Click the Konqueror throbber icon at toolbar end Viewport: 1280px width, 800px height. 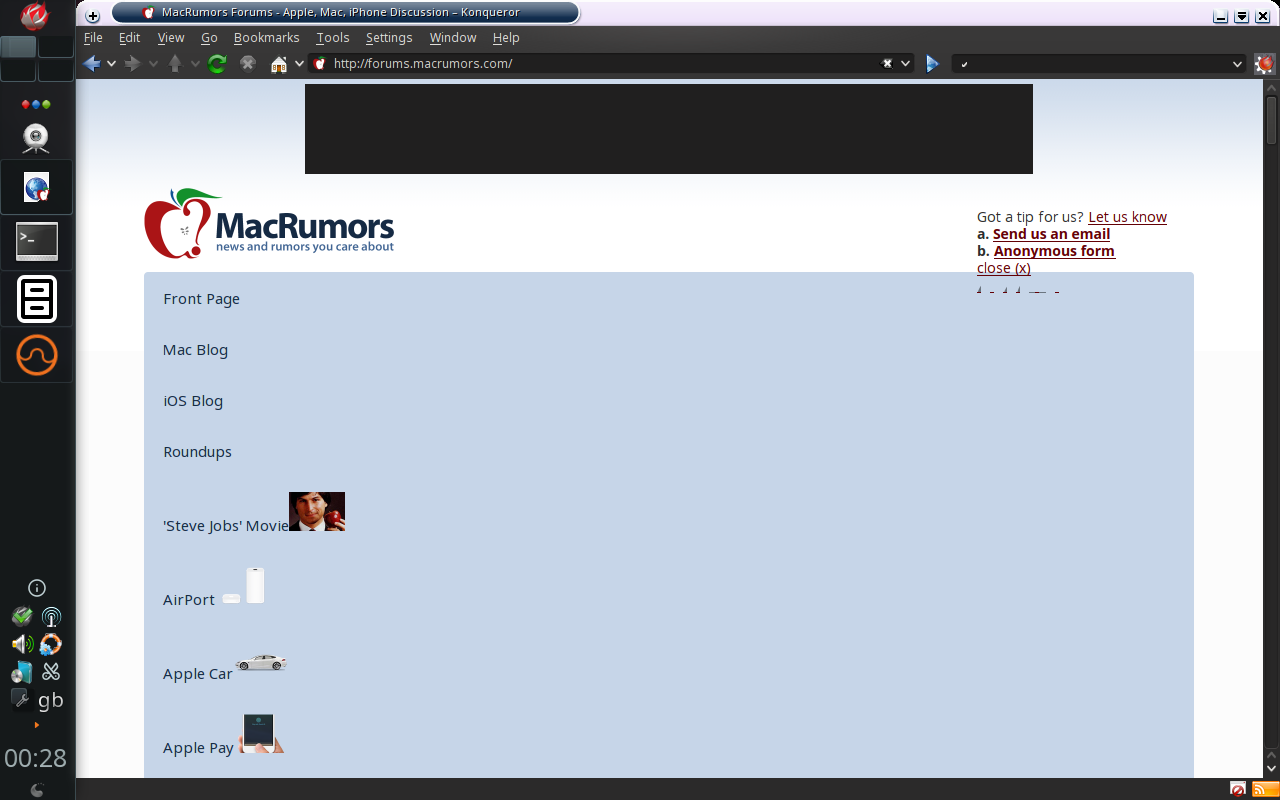(1265, 64)
